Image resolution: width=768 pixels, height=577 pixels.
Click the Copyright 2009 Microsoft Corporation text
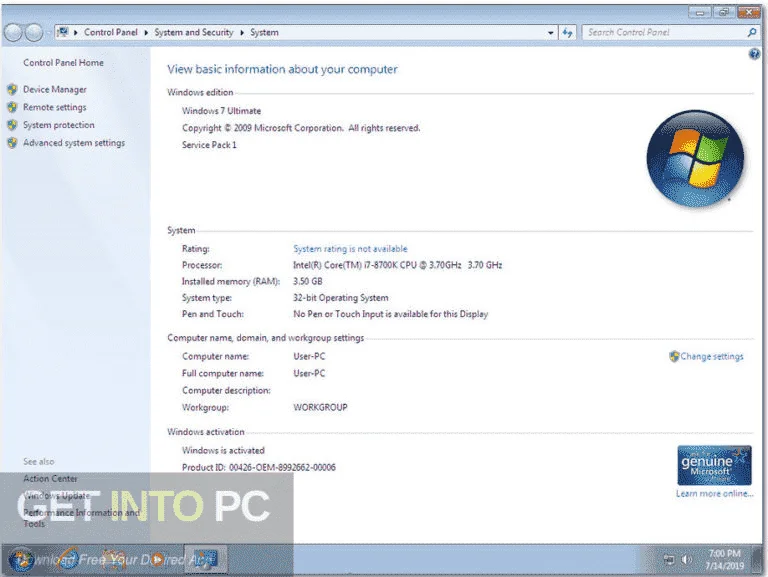pos(301,128)
